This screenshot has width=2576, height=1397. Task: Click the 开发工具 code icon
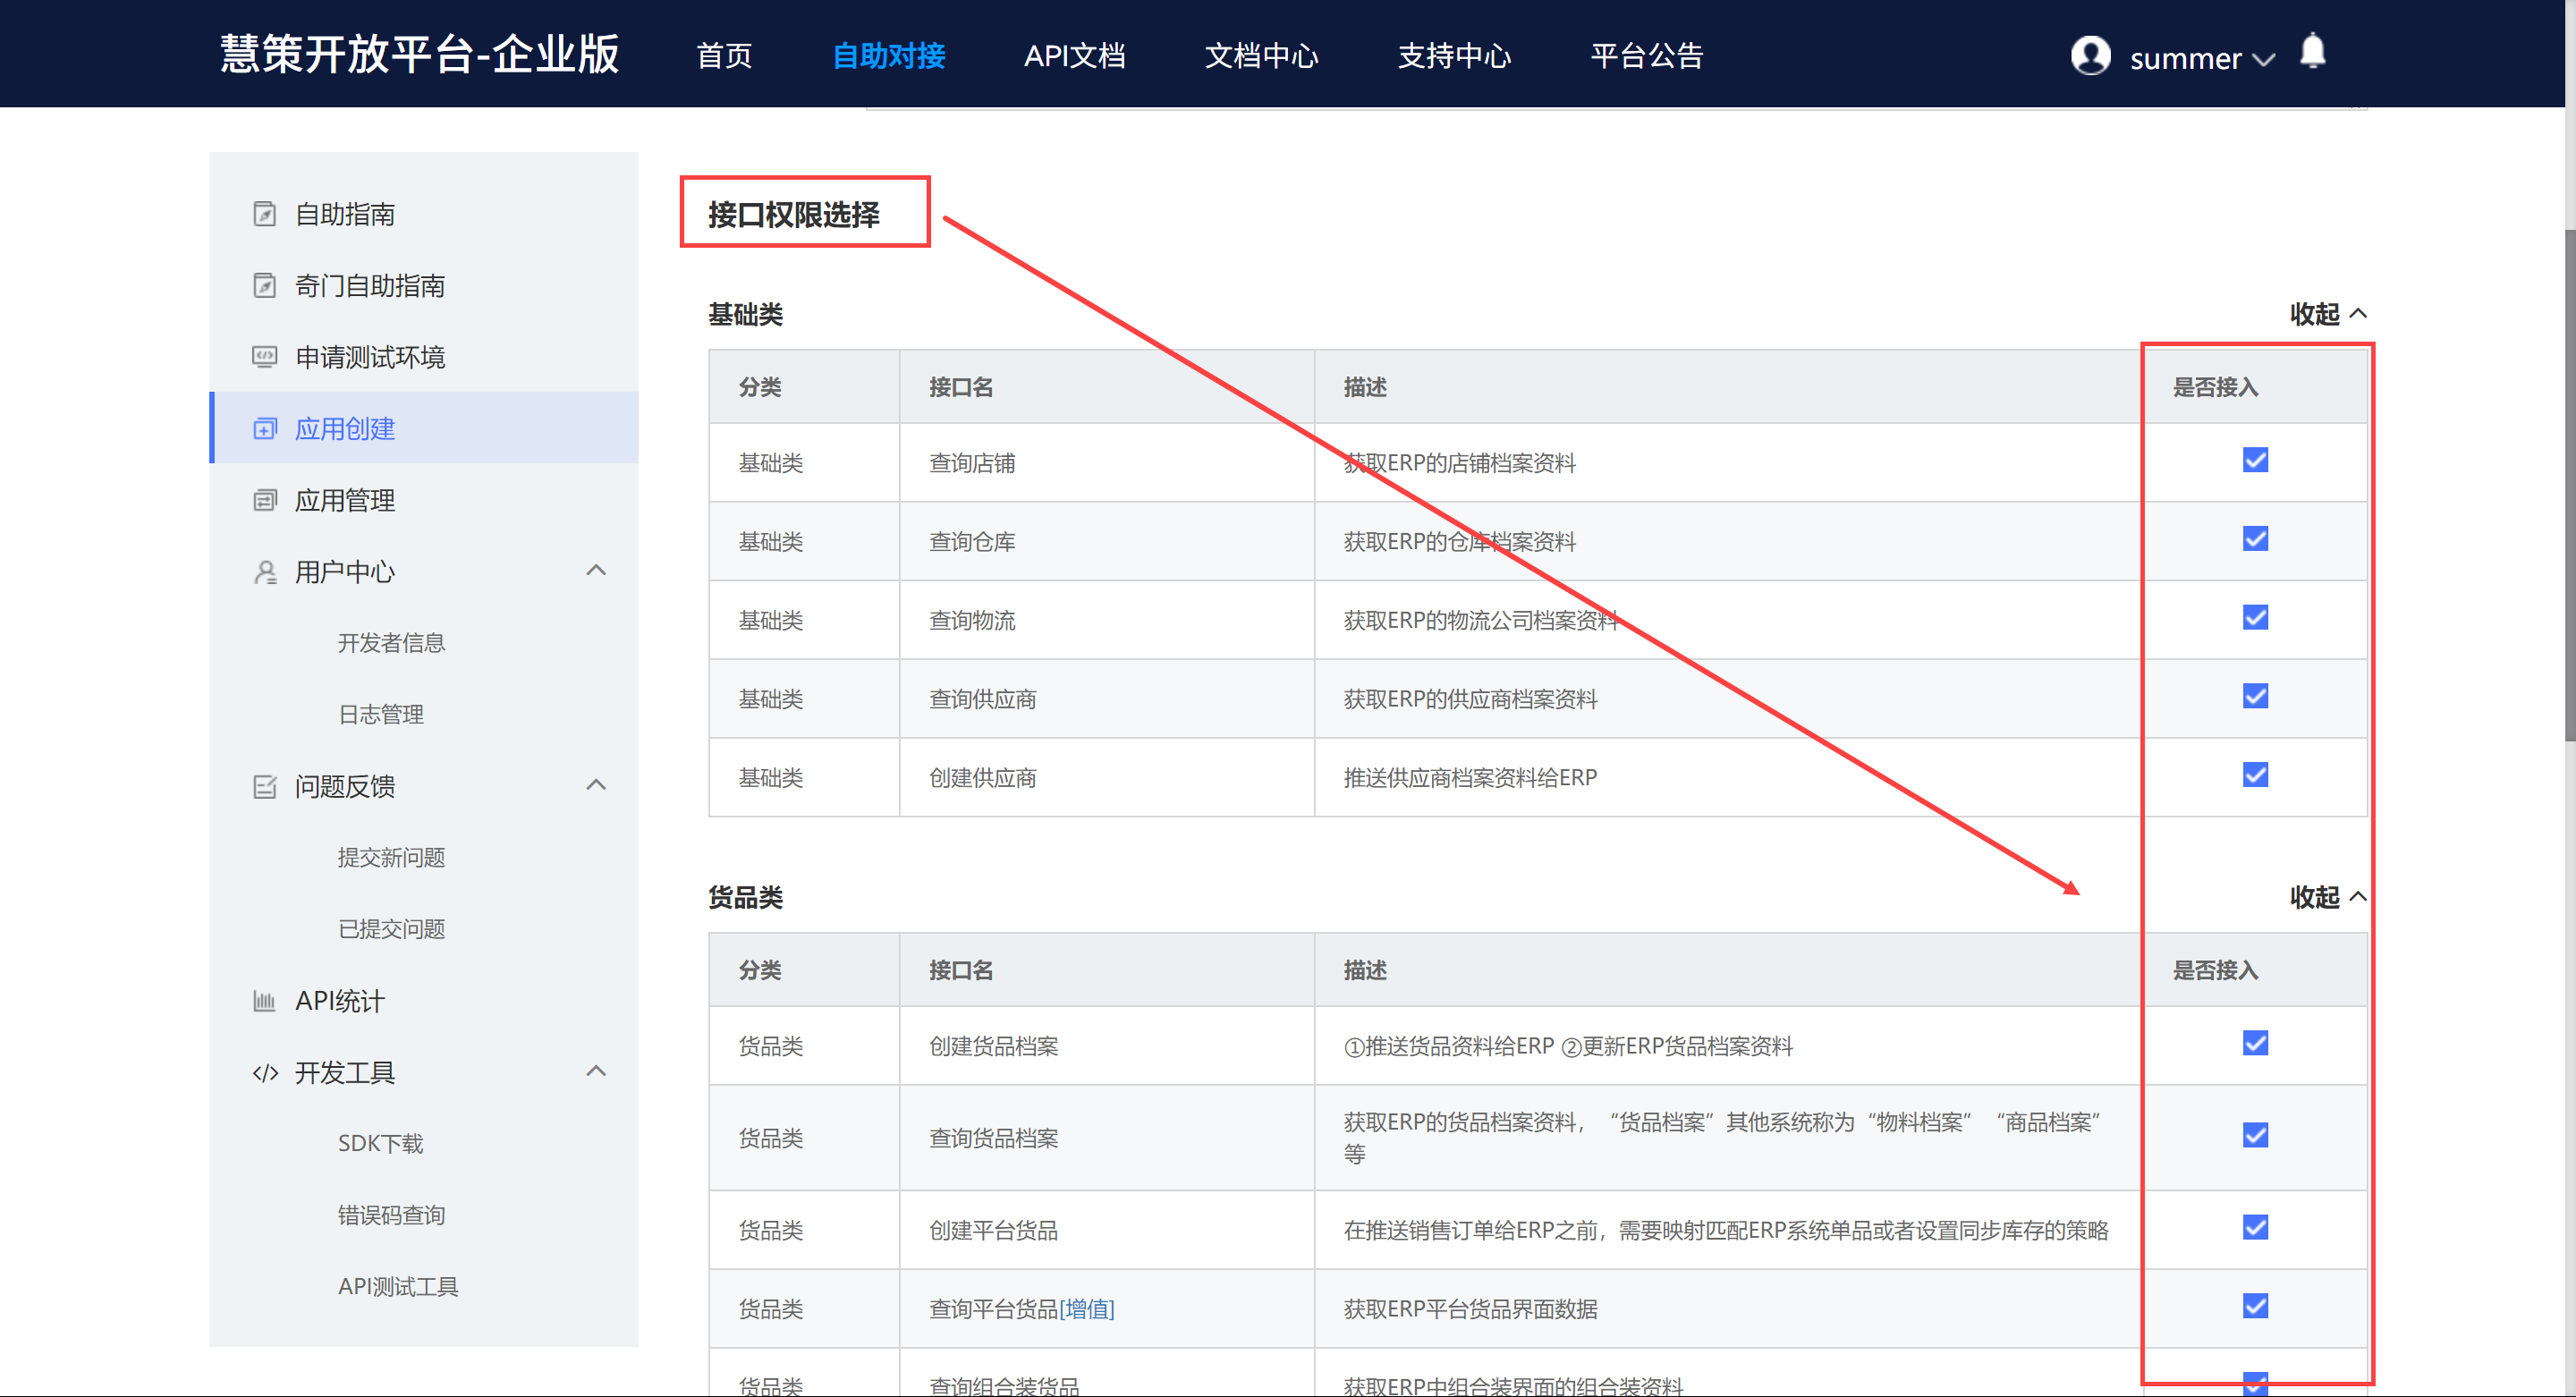pyautogui.click(x=264, y=1073)
